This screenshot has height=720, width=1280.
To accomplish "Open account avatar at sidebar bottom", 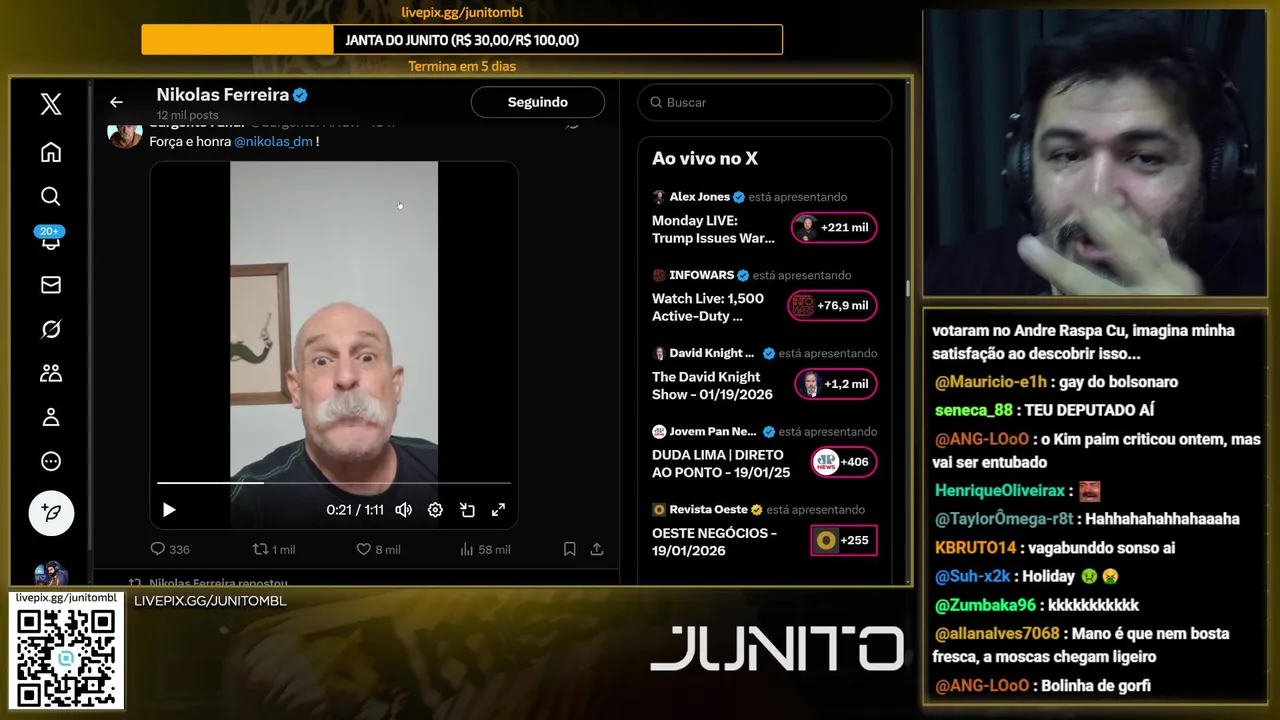I will [x=50, y=575].
